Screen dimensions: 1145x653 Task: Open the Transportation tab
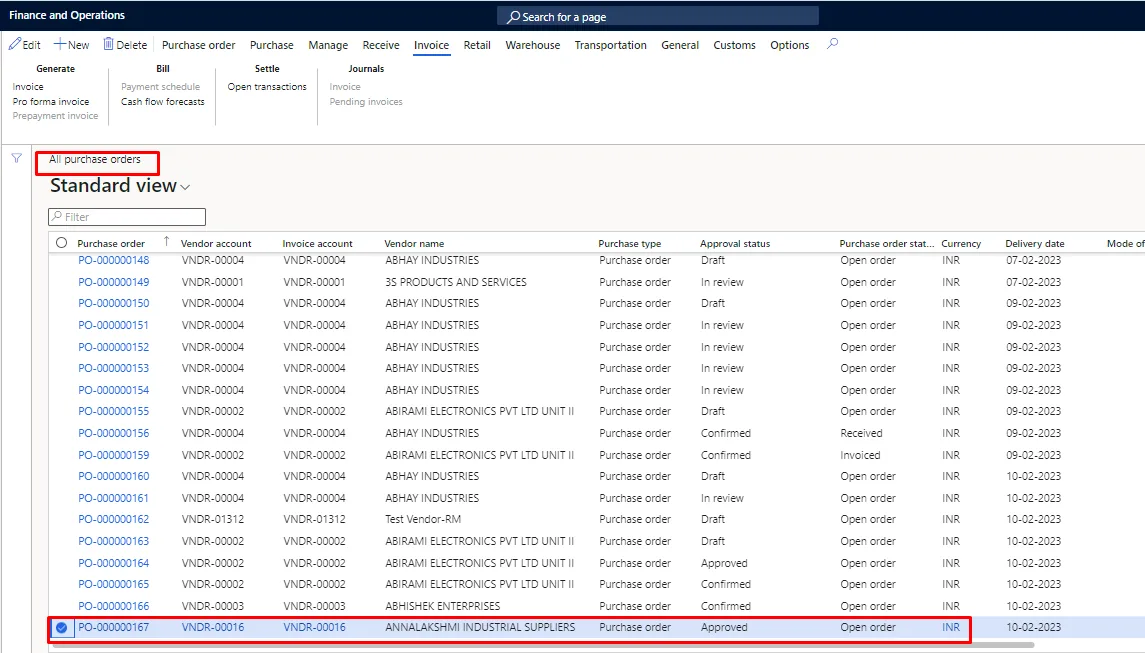pos(610,45)
